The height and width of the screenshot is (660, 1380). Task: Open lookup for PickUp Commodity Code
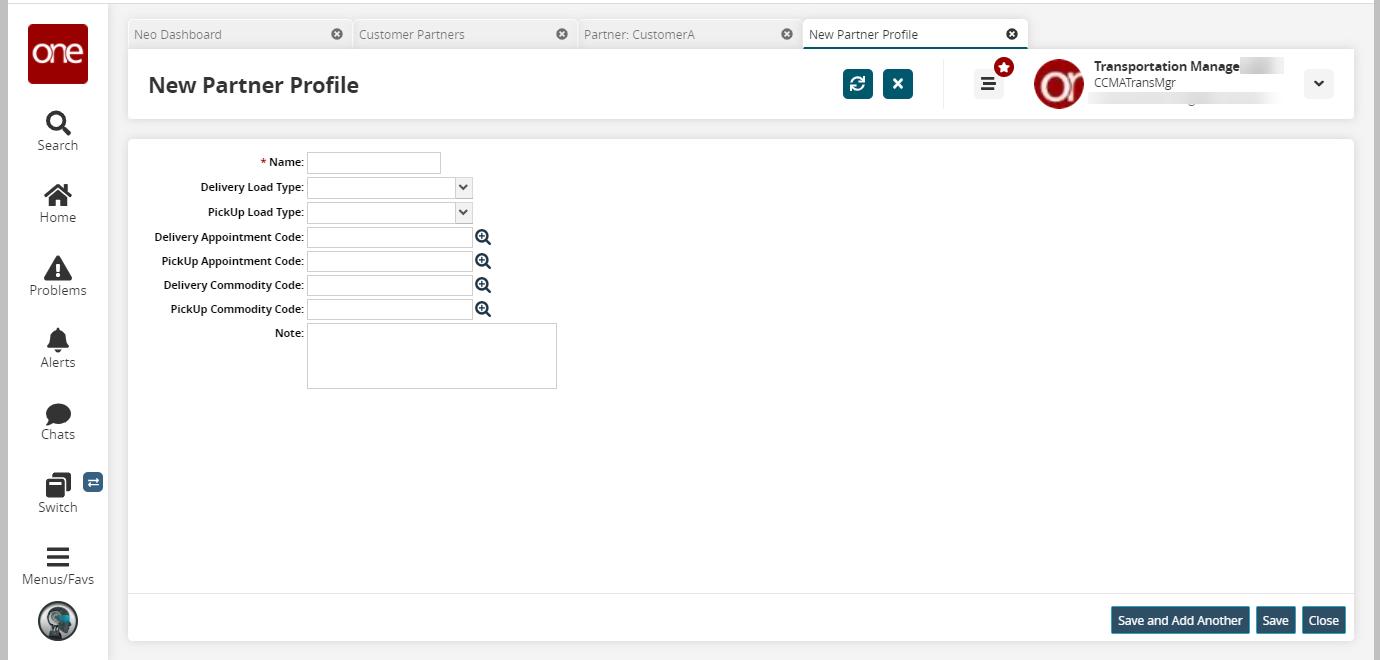(x=483, y=309)
